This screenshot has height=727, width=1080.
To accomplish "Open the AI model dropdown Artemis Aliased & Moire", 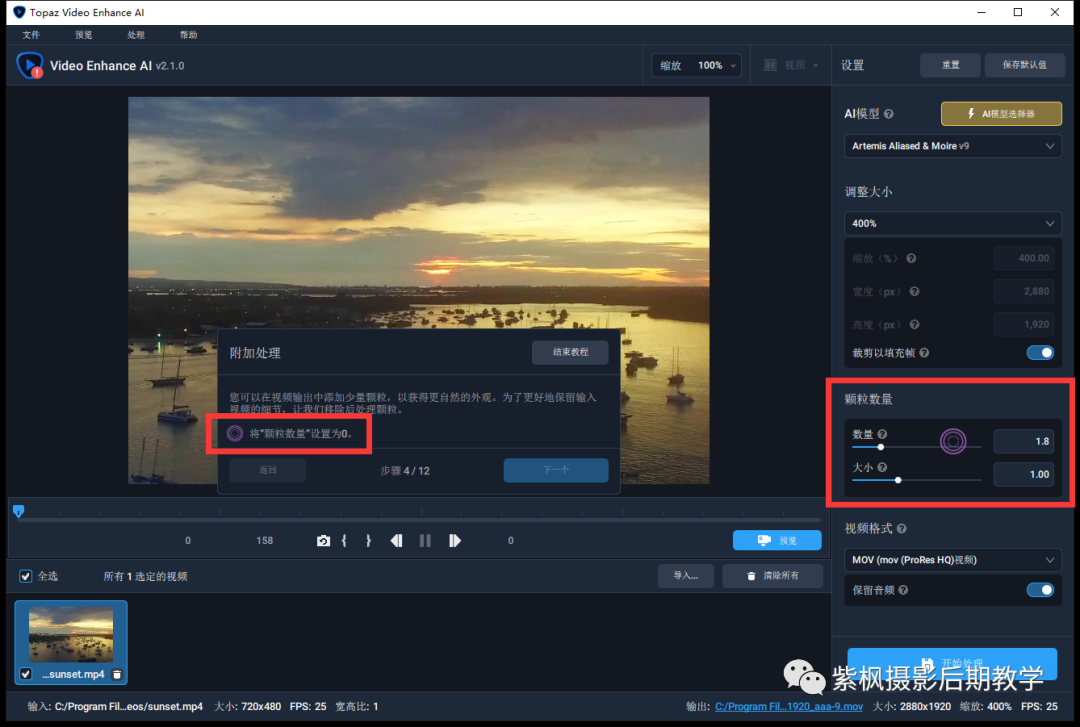I will [953, 146].
